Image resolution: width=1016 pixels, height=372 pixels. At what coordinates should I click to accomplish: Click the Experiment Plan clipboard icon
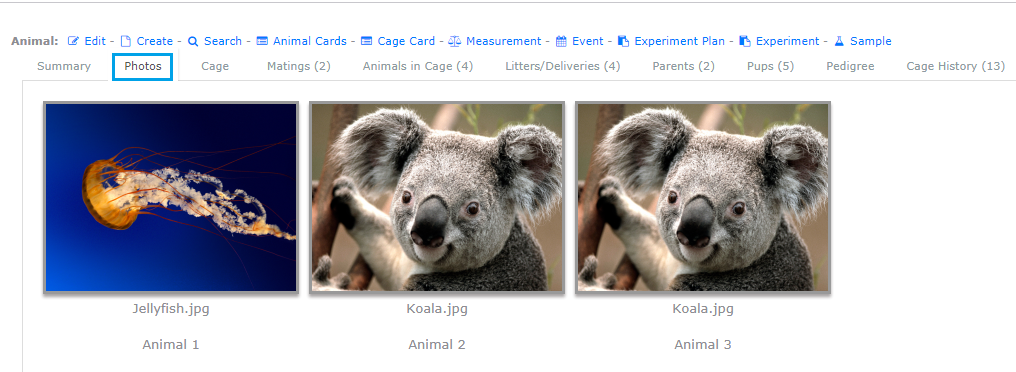click(623, 41)
